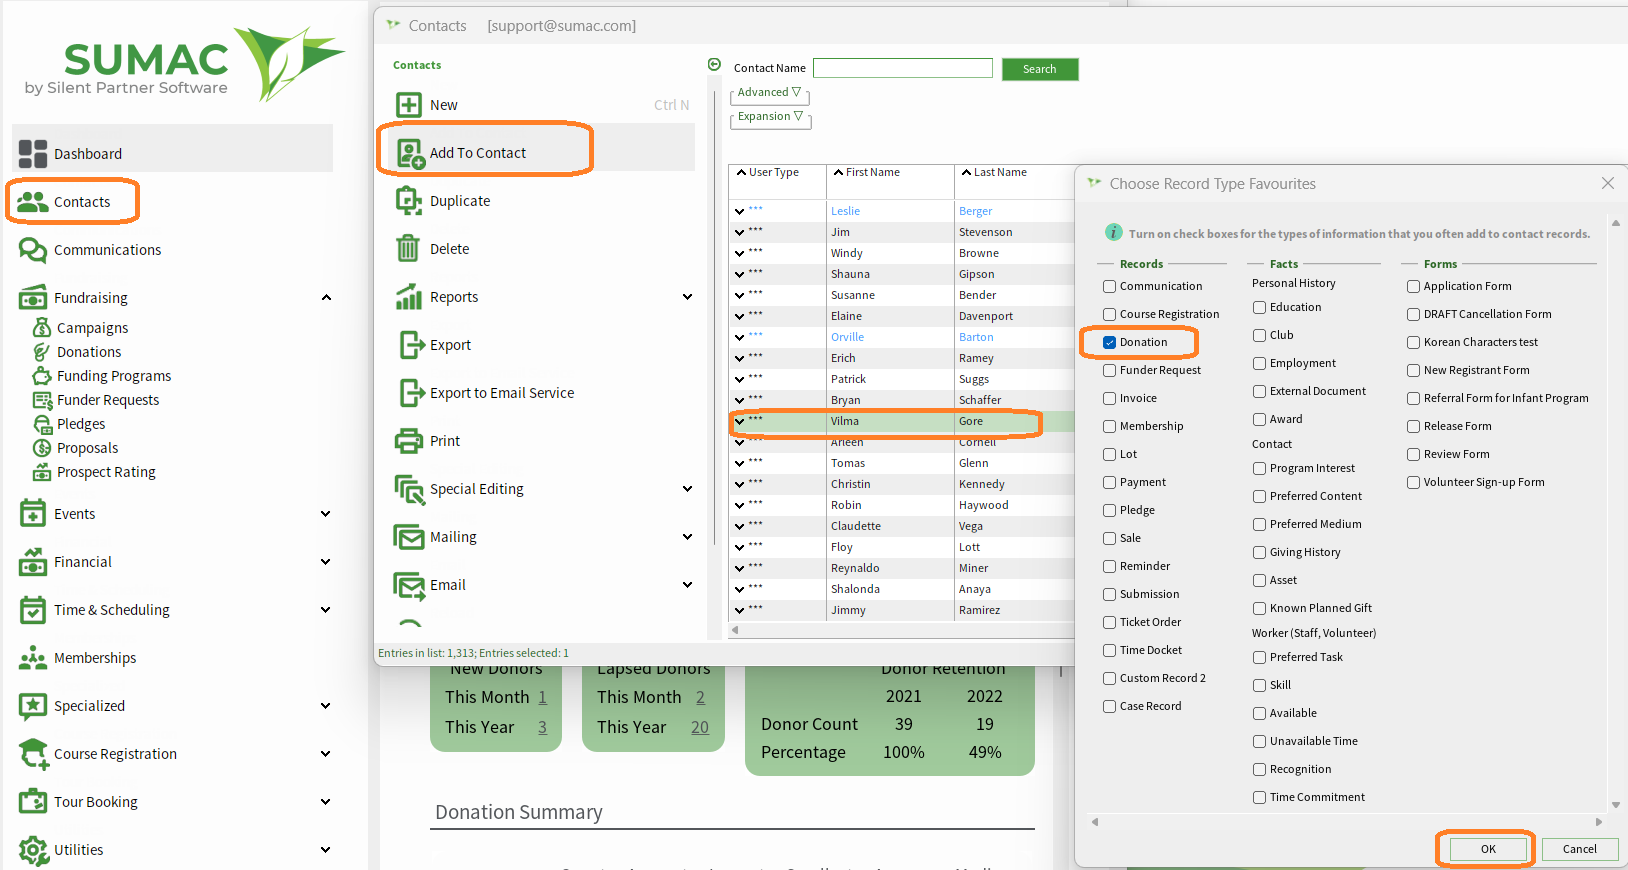Open the Dashboard icon in sidebar
The image size is (1628, 870).
point(33,154)
